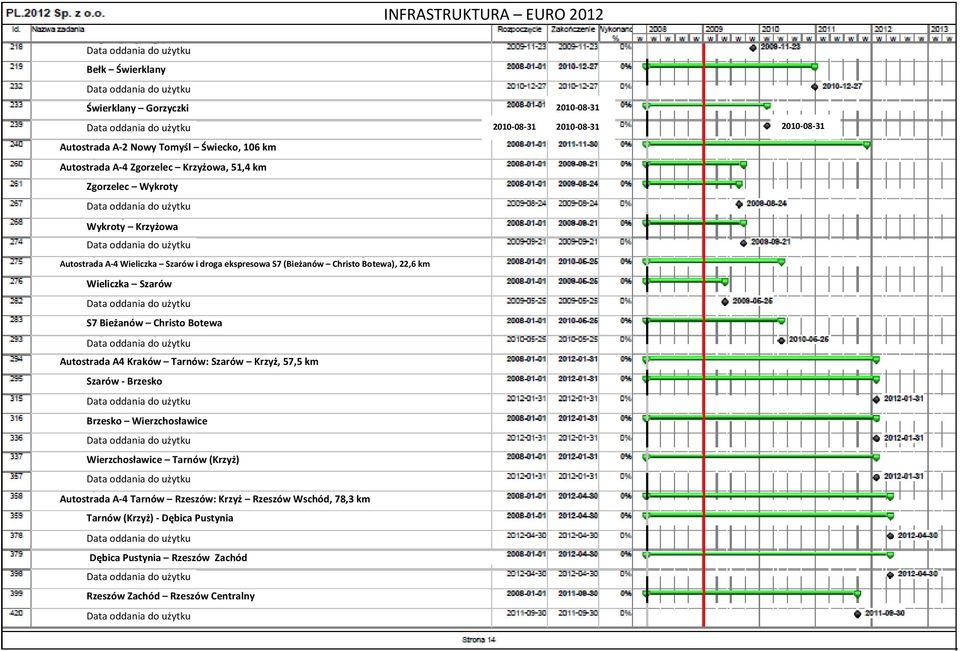The height and width of the screenshot is (651, 960).
Task: Click the Strona 14 page footer
Action: [x=479, y=640]
